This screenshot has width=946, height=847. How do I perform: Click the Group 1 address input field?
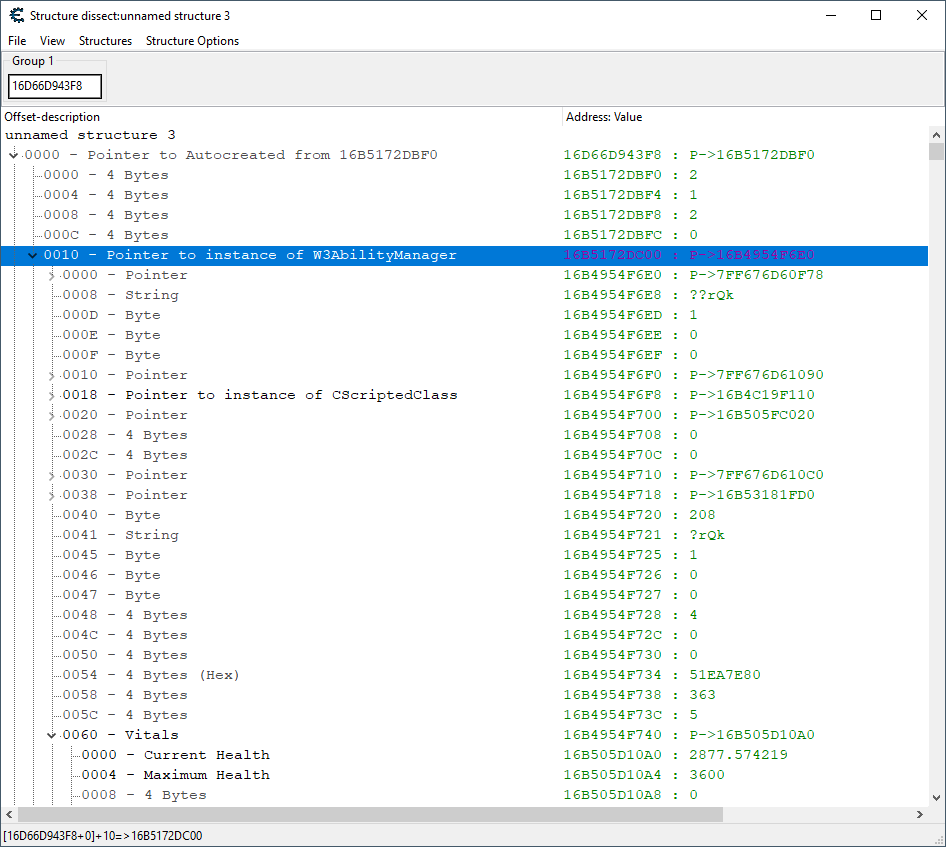[55, 87]
